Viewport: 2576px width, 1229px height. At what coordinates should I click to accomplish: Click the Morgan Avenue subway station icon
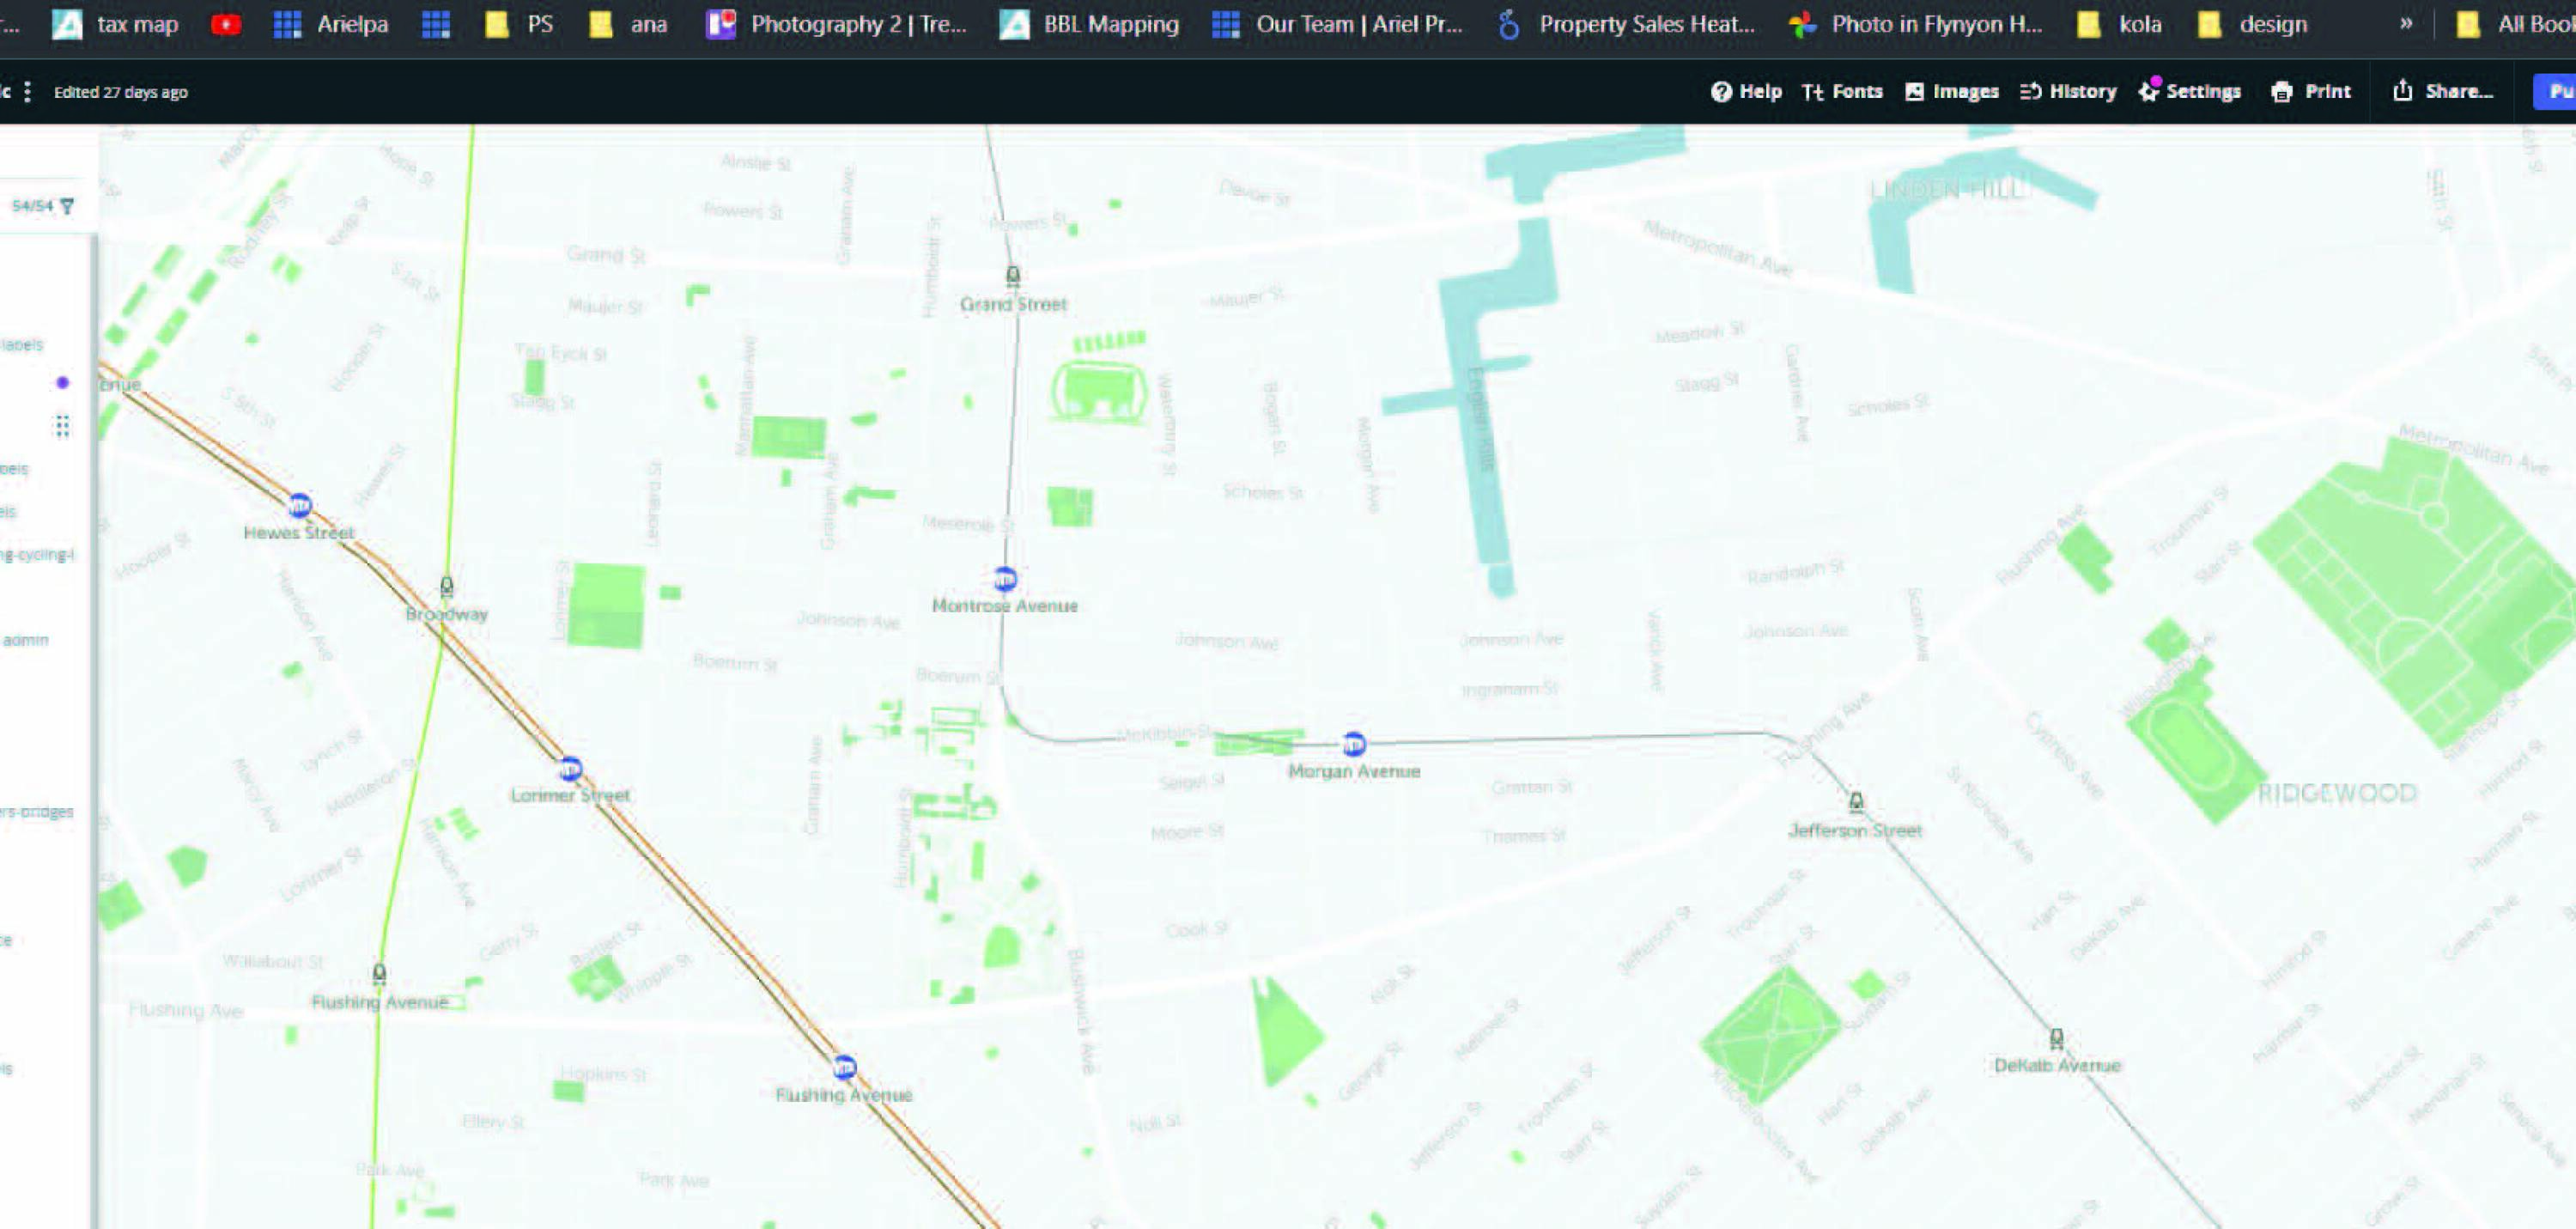[1353, 745]
